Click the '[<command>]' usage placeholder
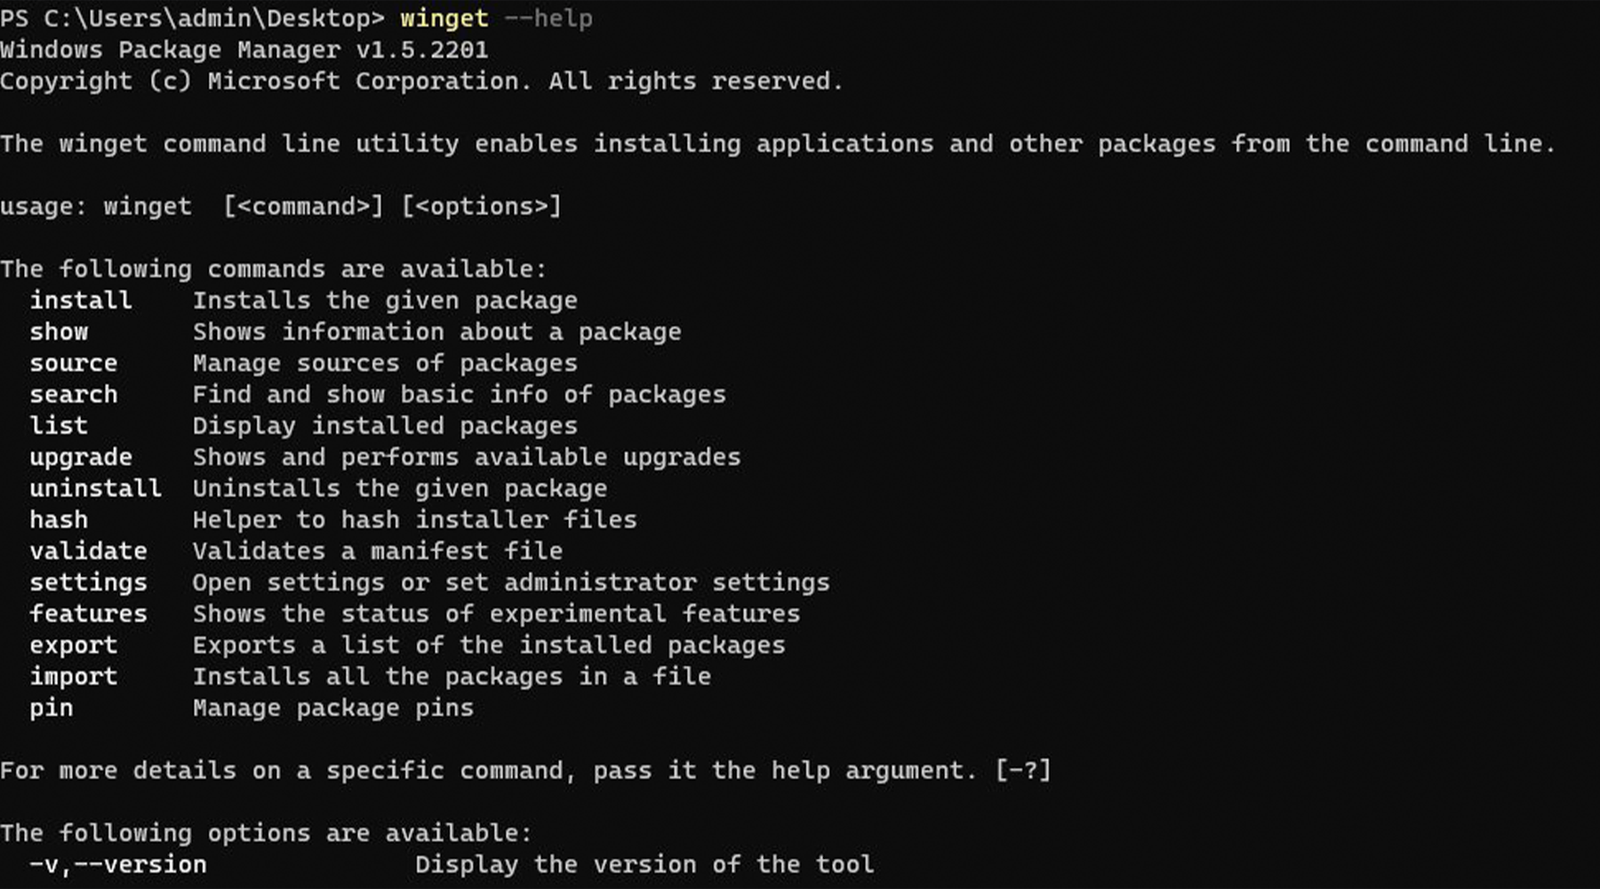The height and width of the screenshot is (889, 1600). 303,206
